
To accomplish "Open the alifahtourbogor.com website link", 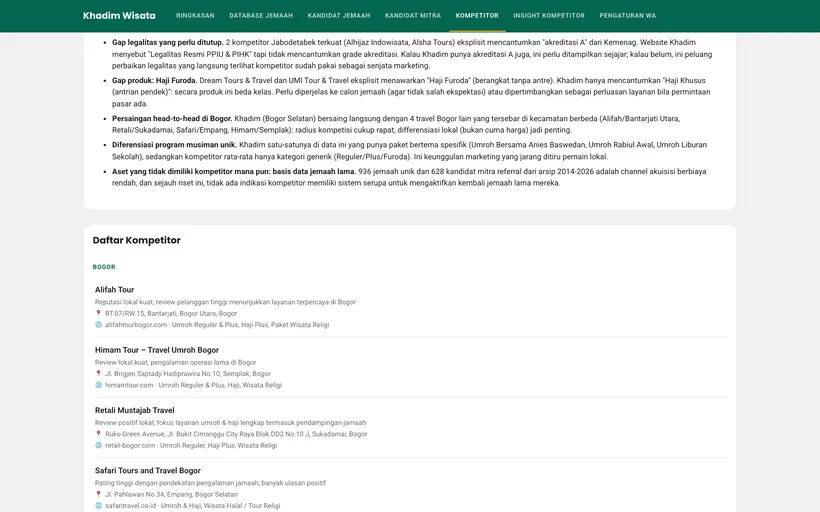I will [x=136, y=325].
